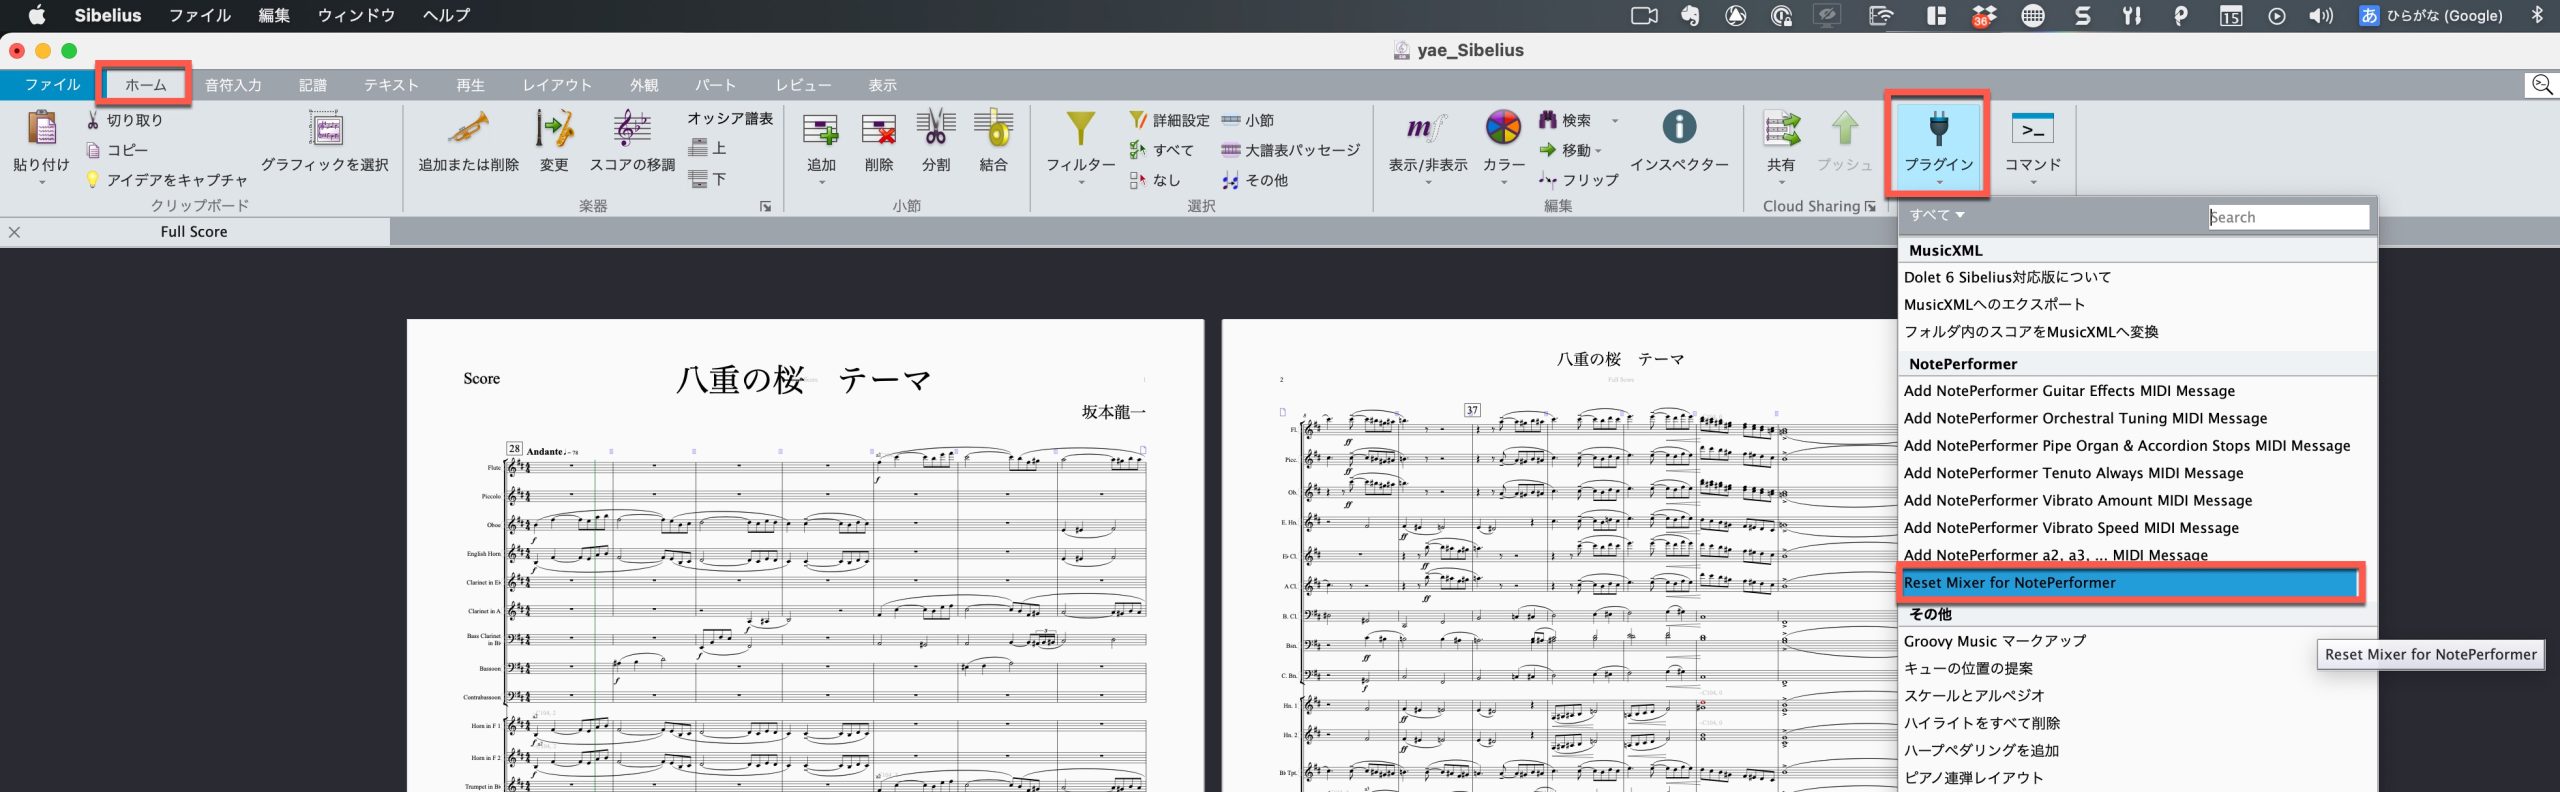Open the Apple menu

point(36,15)
